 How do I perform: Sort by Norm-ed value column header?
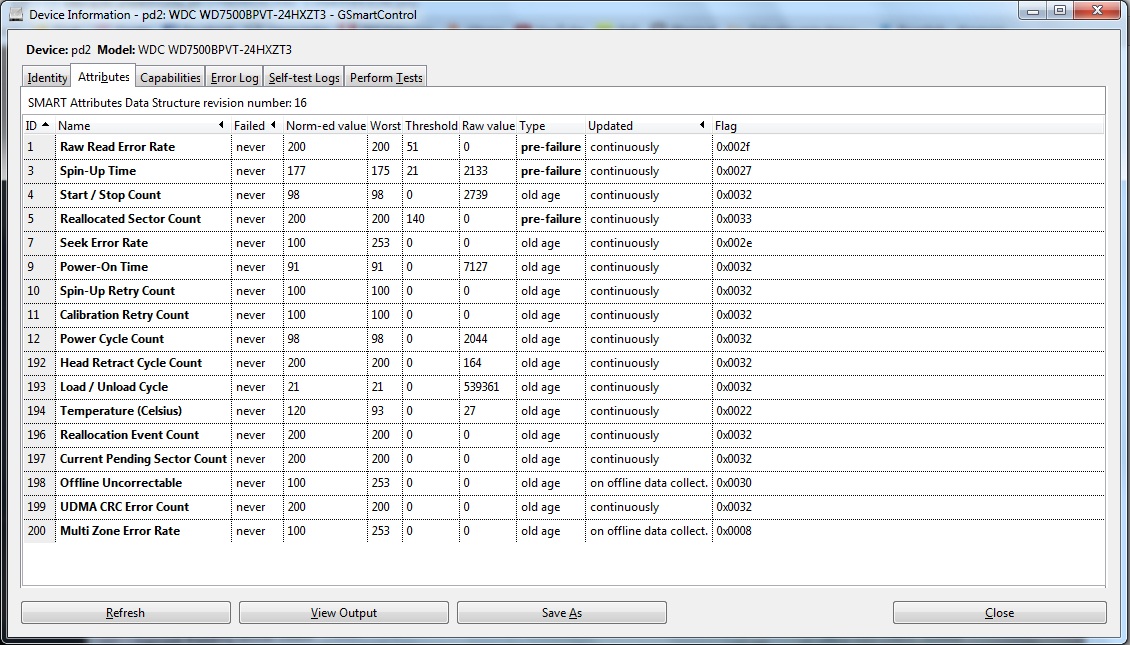coord(326,125)
